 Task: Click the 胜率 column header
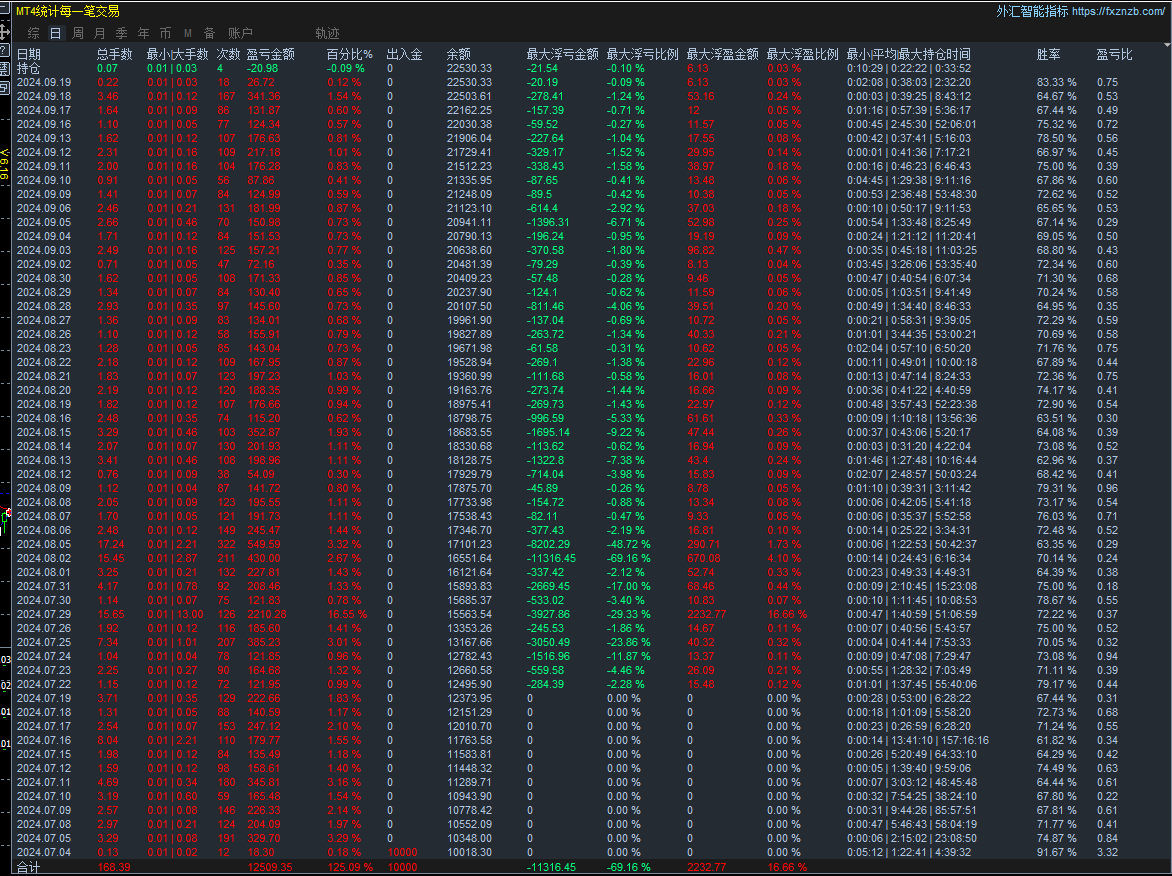[x=1049, y=54]
